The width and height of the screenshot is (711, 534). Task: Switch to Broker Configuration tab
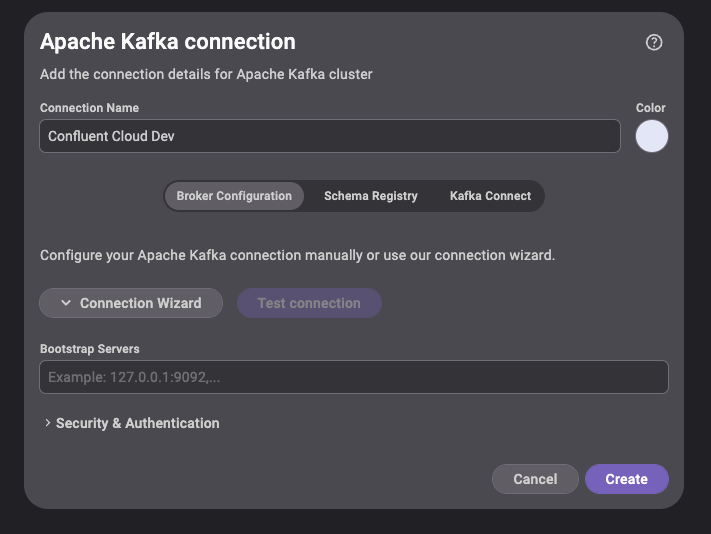pos(234,196)
